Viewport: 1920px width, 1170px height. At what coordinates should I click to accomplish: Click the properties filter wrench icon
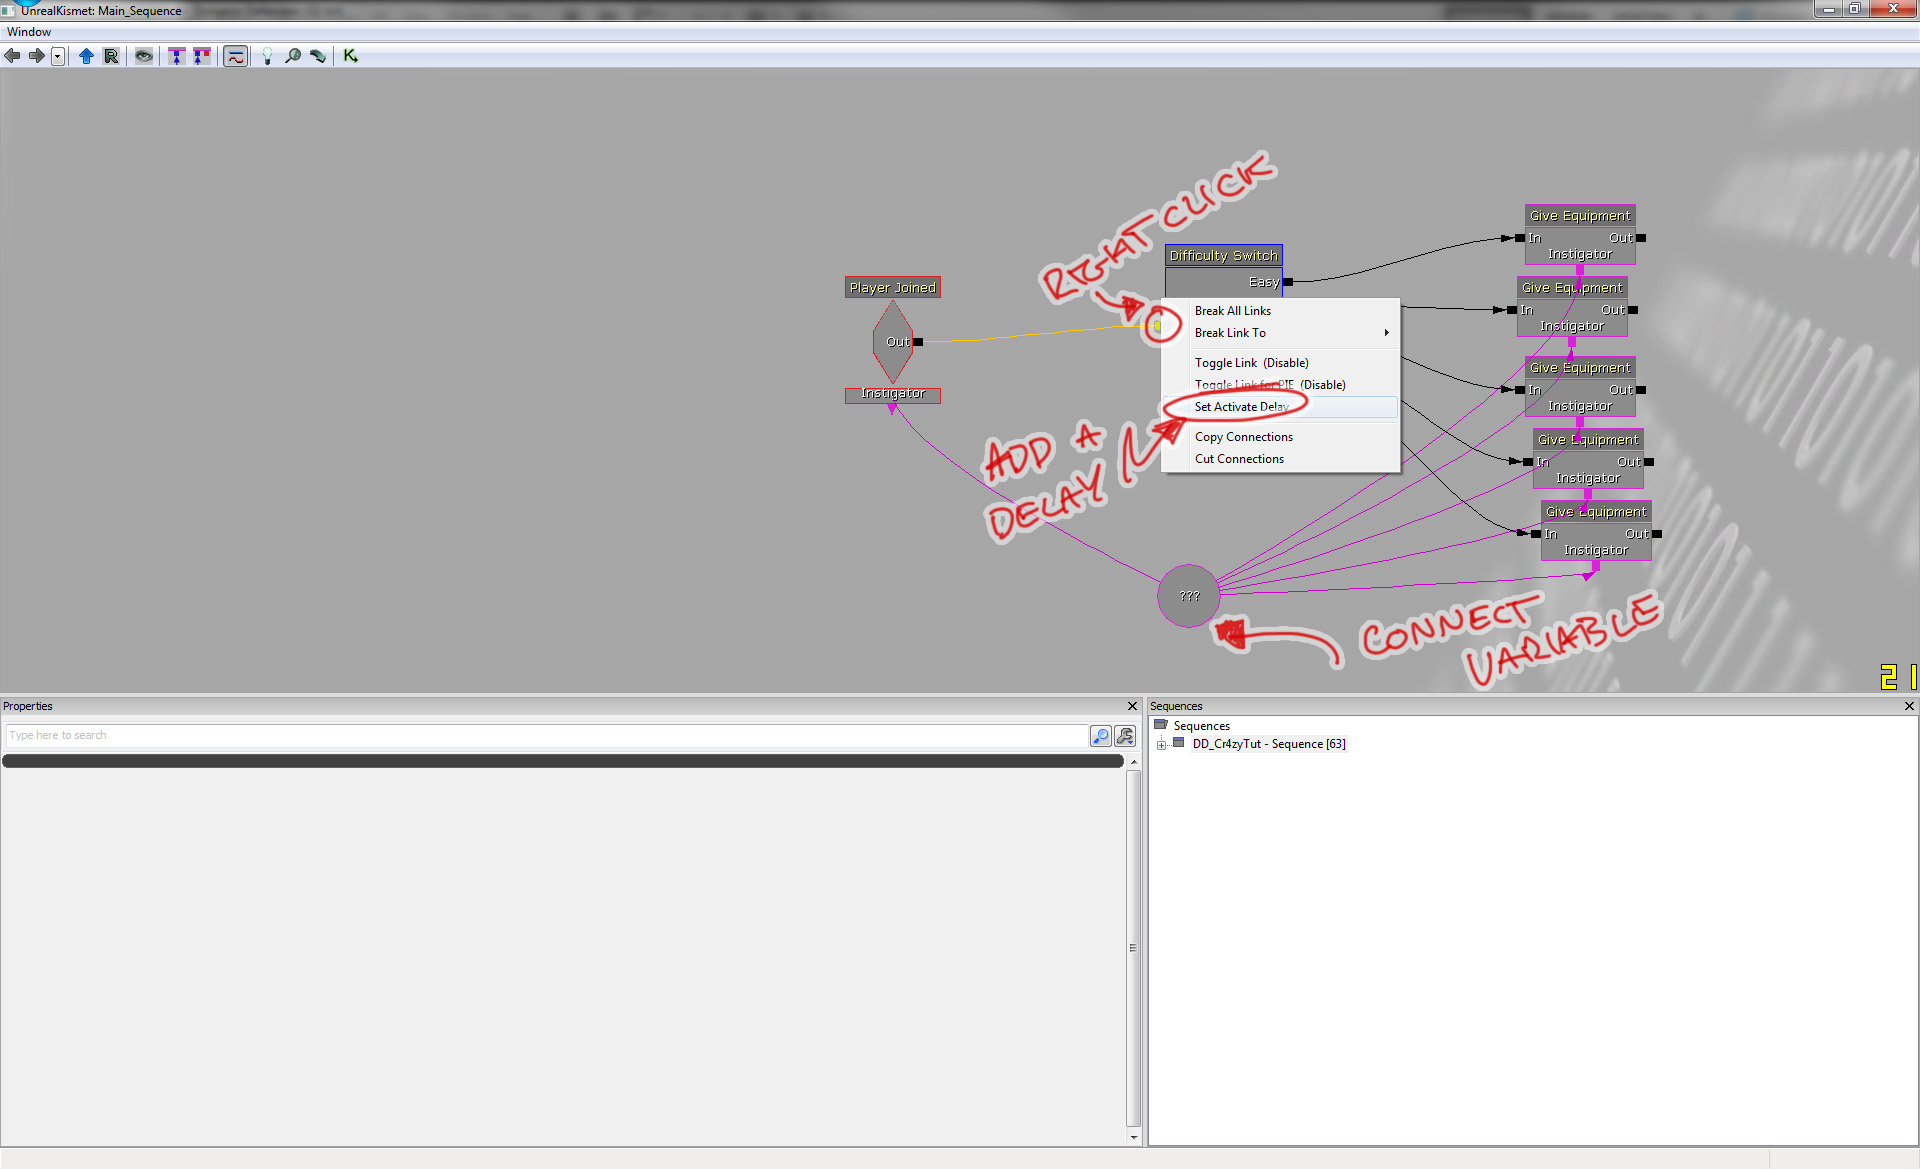pos(1125,736)
